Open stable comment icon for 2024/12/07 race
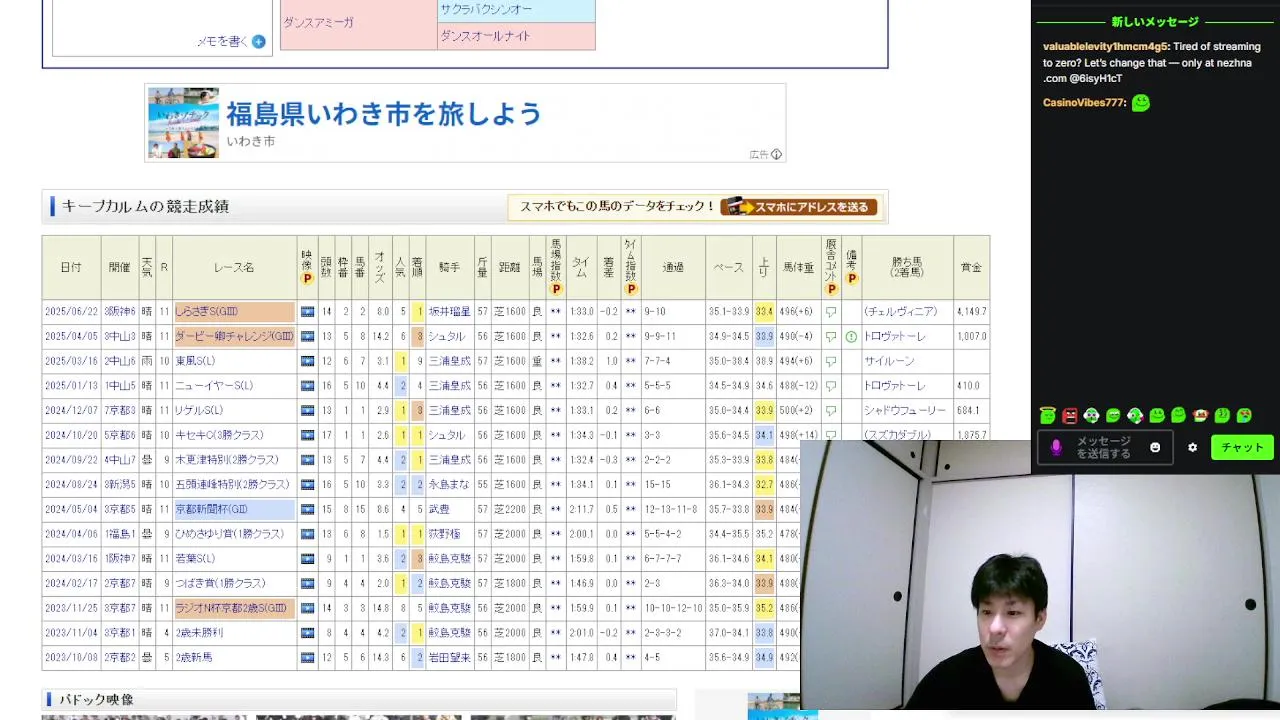Viewport: 1280px width, 720px height. click(x=831, y=411)
